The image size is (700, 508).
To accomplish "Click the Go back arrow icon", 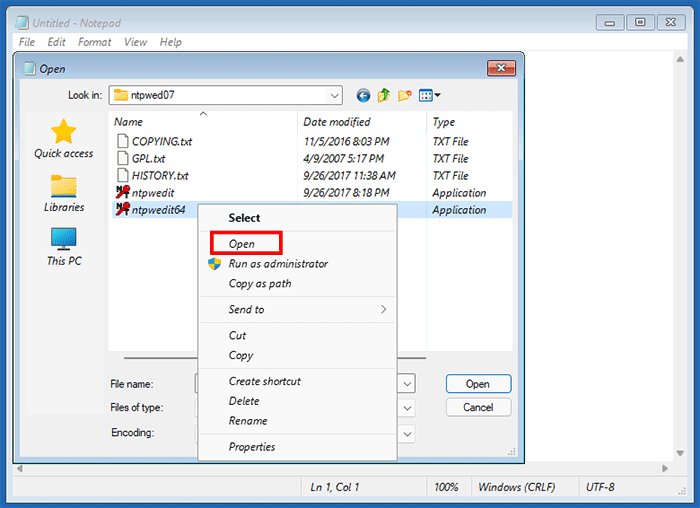I will tap(363, 96).
